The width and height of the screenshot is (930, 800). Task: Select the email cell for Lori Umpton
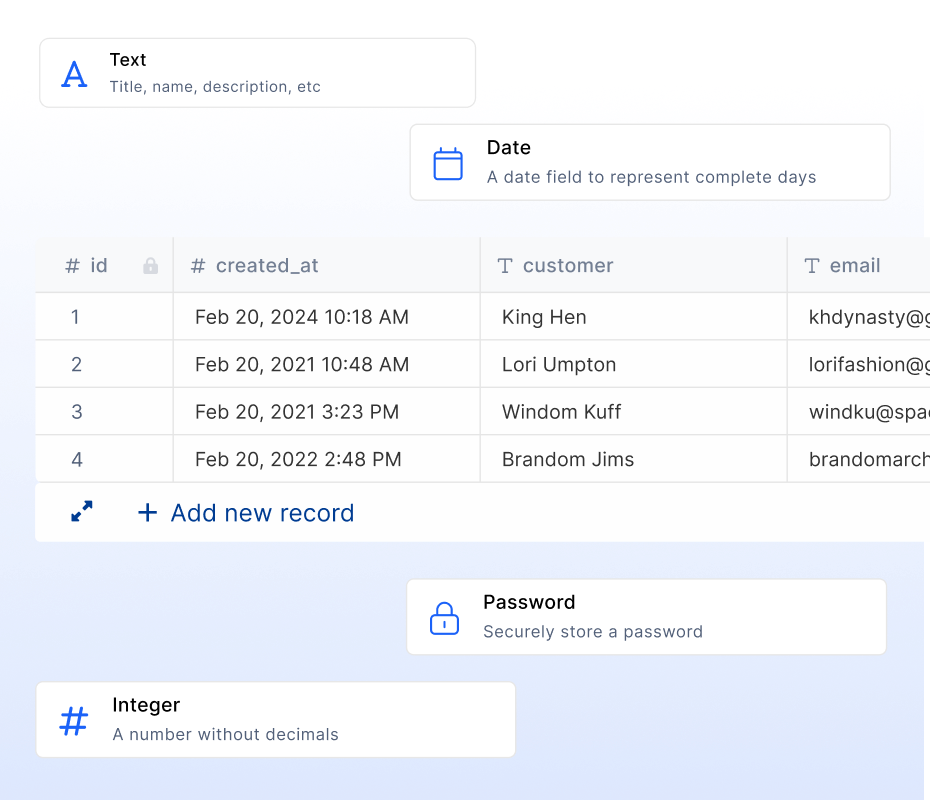click(x=860, y=364)
